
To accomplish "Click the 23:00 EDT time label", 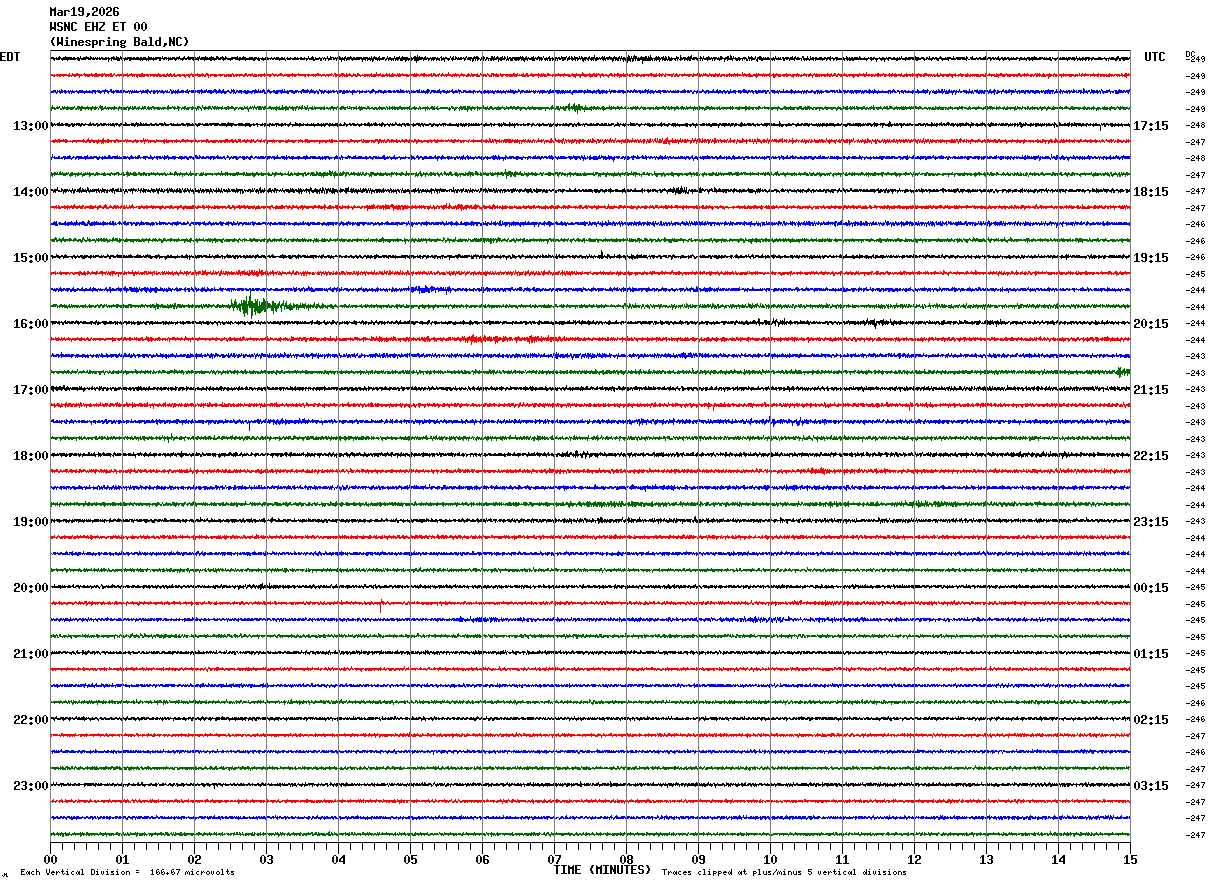I will pos(30,785).
